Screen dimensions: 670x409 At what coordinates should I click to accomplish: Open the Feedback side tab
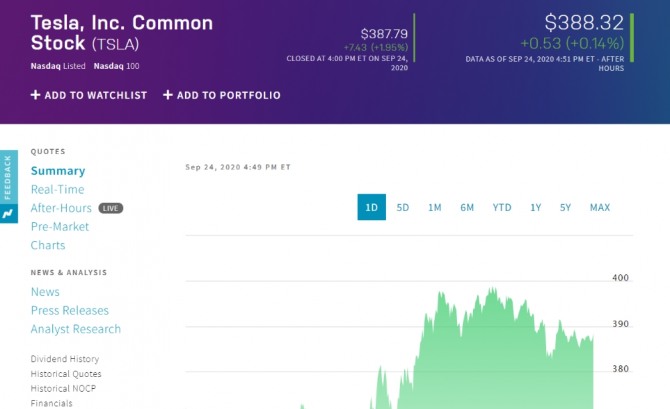coord(9,177)
